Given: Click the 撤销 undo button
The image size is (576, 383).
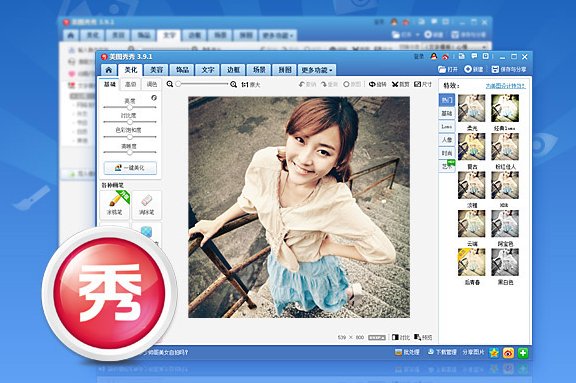Looking at the screenshot, I should point(307,84).
